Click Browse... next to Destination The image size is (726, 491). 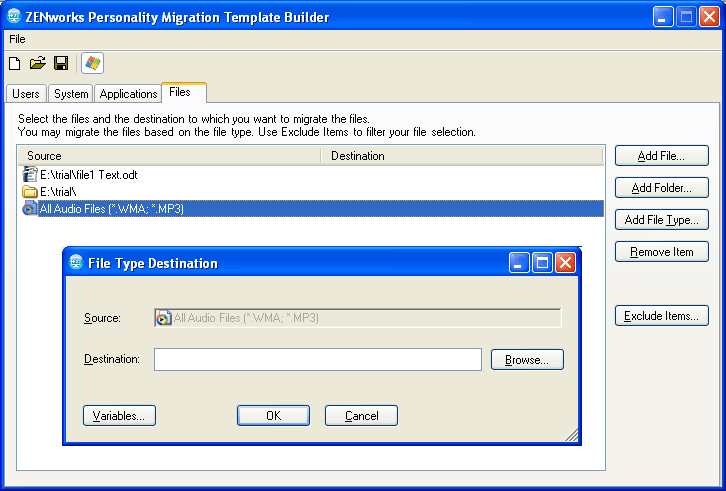click(527, 359)
